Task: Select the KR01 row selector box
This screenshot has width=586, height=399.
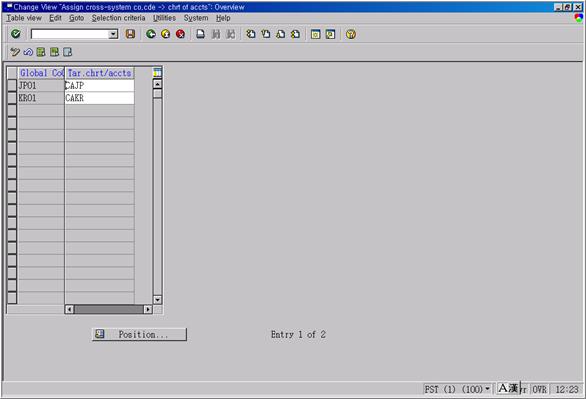Action: click(12, 98)
